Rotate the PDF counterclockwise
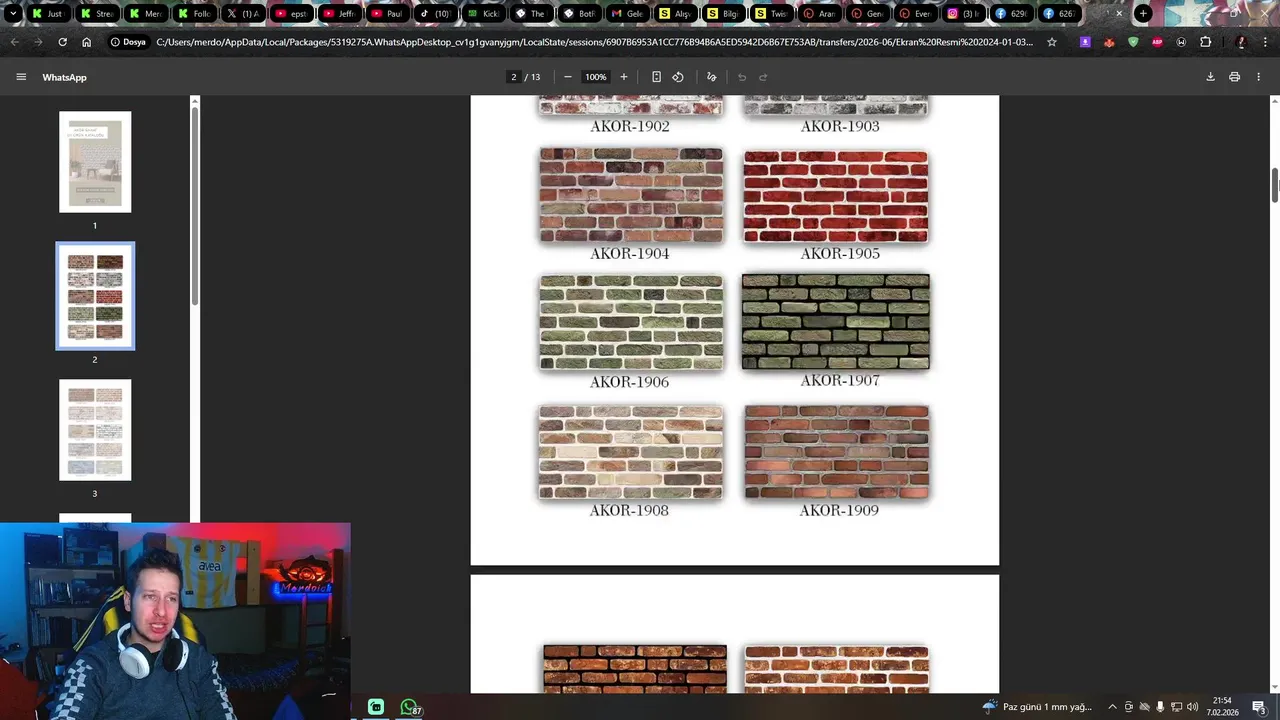This screenshot has height=720, width=1280. click(678, 77)
